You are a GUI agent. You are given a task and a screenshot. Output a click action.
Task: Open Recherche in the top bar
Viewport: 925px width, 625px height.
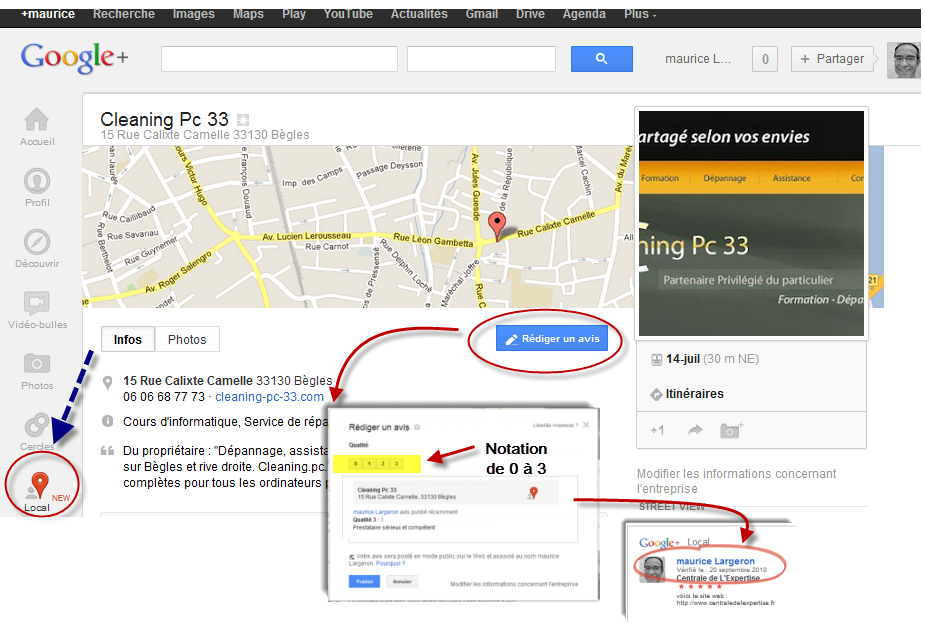coord(124,14)
